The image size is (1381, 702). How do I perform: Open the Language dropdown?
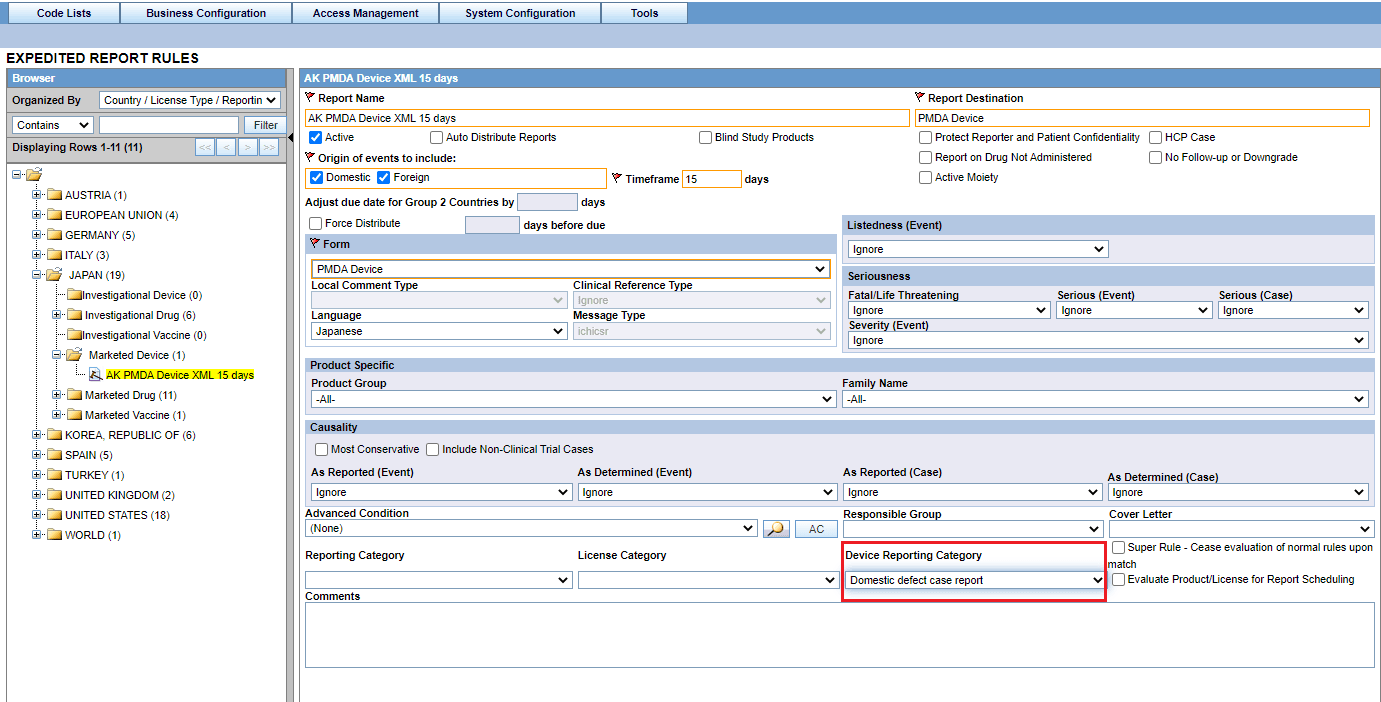coord(439,330)
